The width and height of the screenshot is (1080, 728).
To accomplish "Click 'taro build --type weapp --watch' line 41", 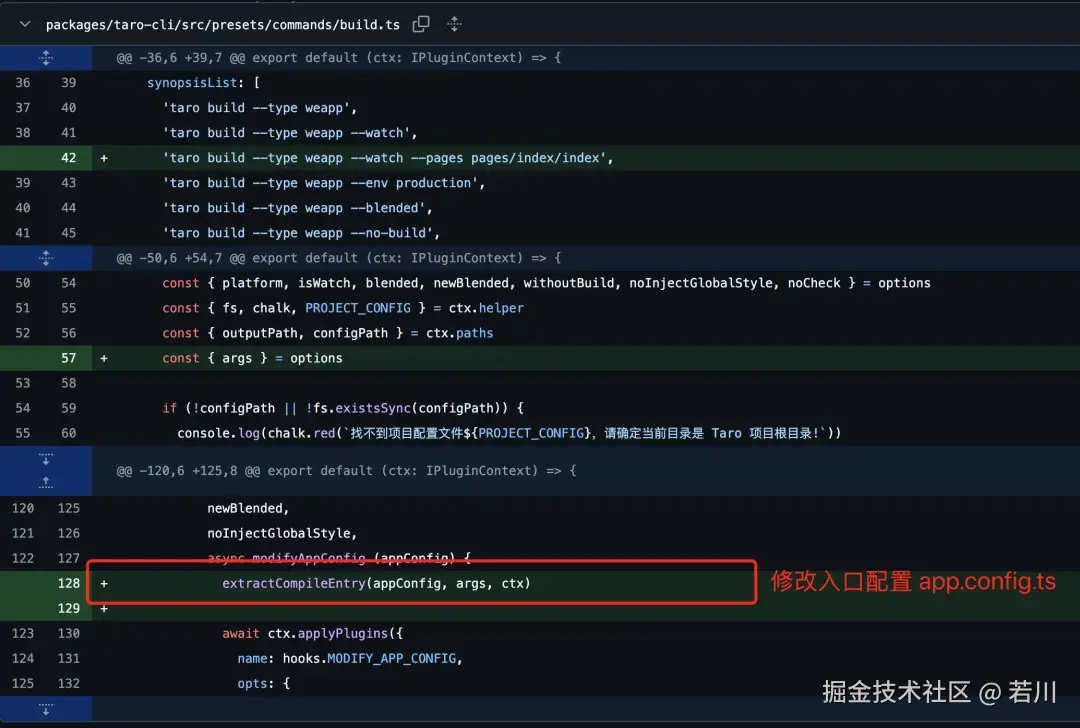I will pos(290,133).
